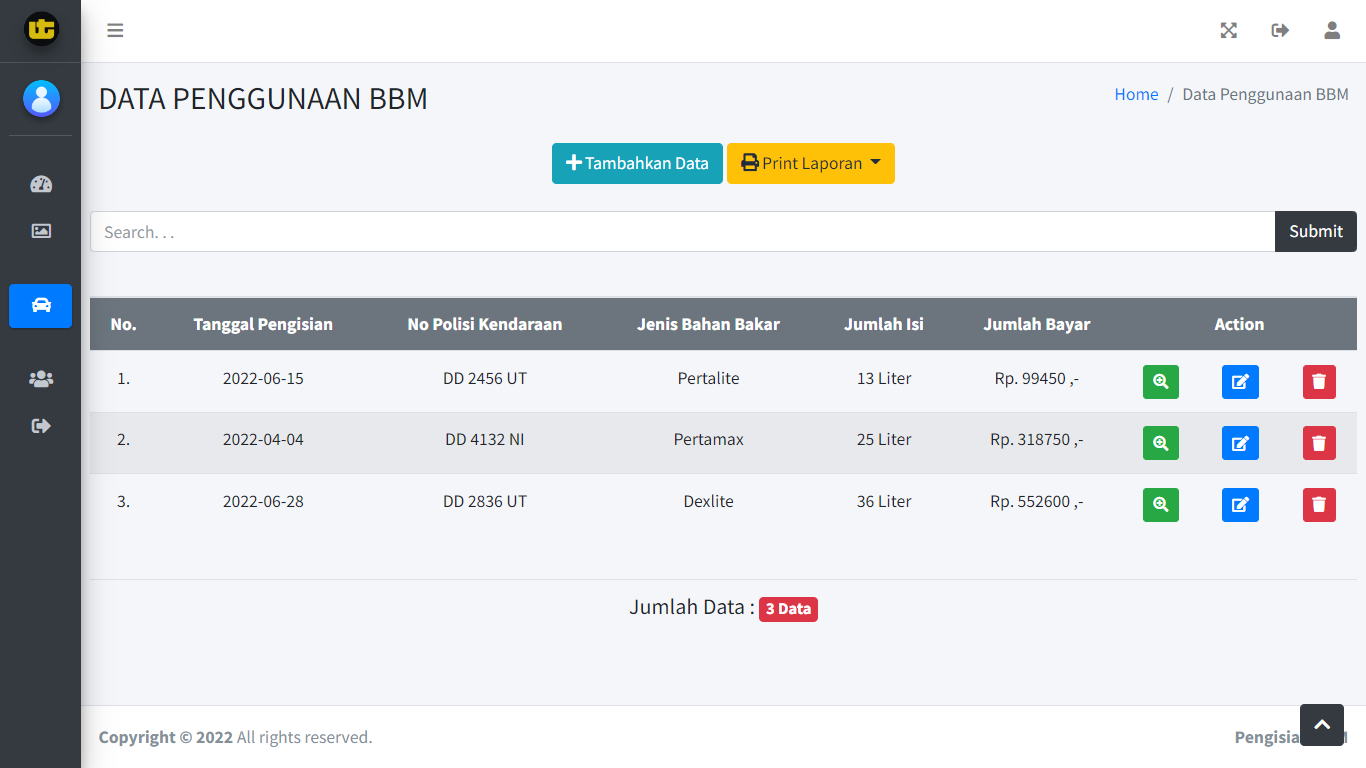Open the profile avatar above sidebar menu
This screenshot has width=1366, height=768.
click(40, 99)
